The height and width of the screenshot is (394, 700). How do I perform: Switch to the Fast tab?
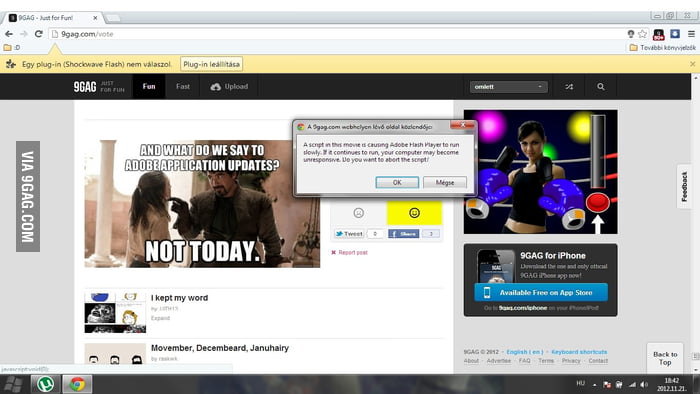pyautogui.click(x=183, y=87)
